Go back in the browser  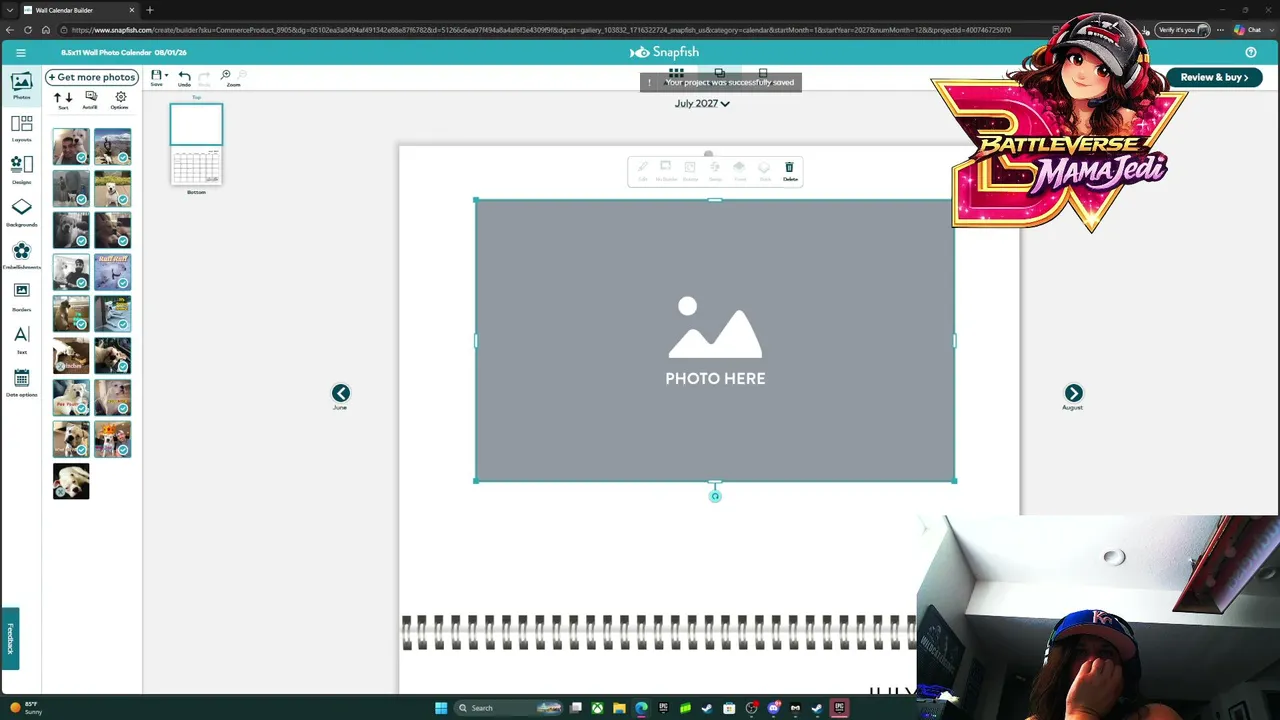10,30
